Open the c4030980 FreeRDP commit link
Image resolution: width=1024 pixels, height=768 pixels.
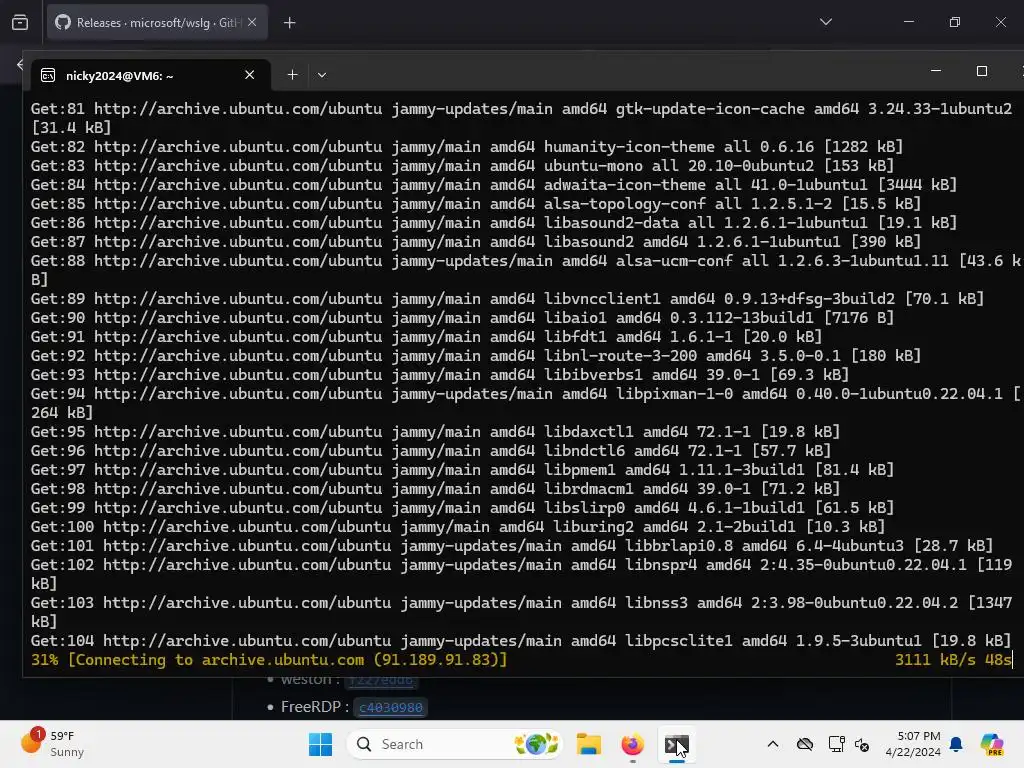click(x=391, y=707)
